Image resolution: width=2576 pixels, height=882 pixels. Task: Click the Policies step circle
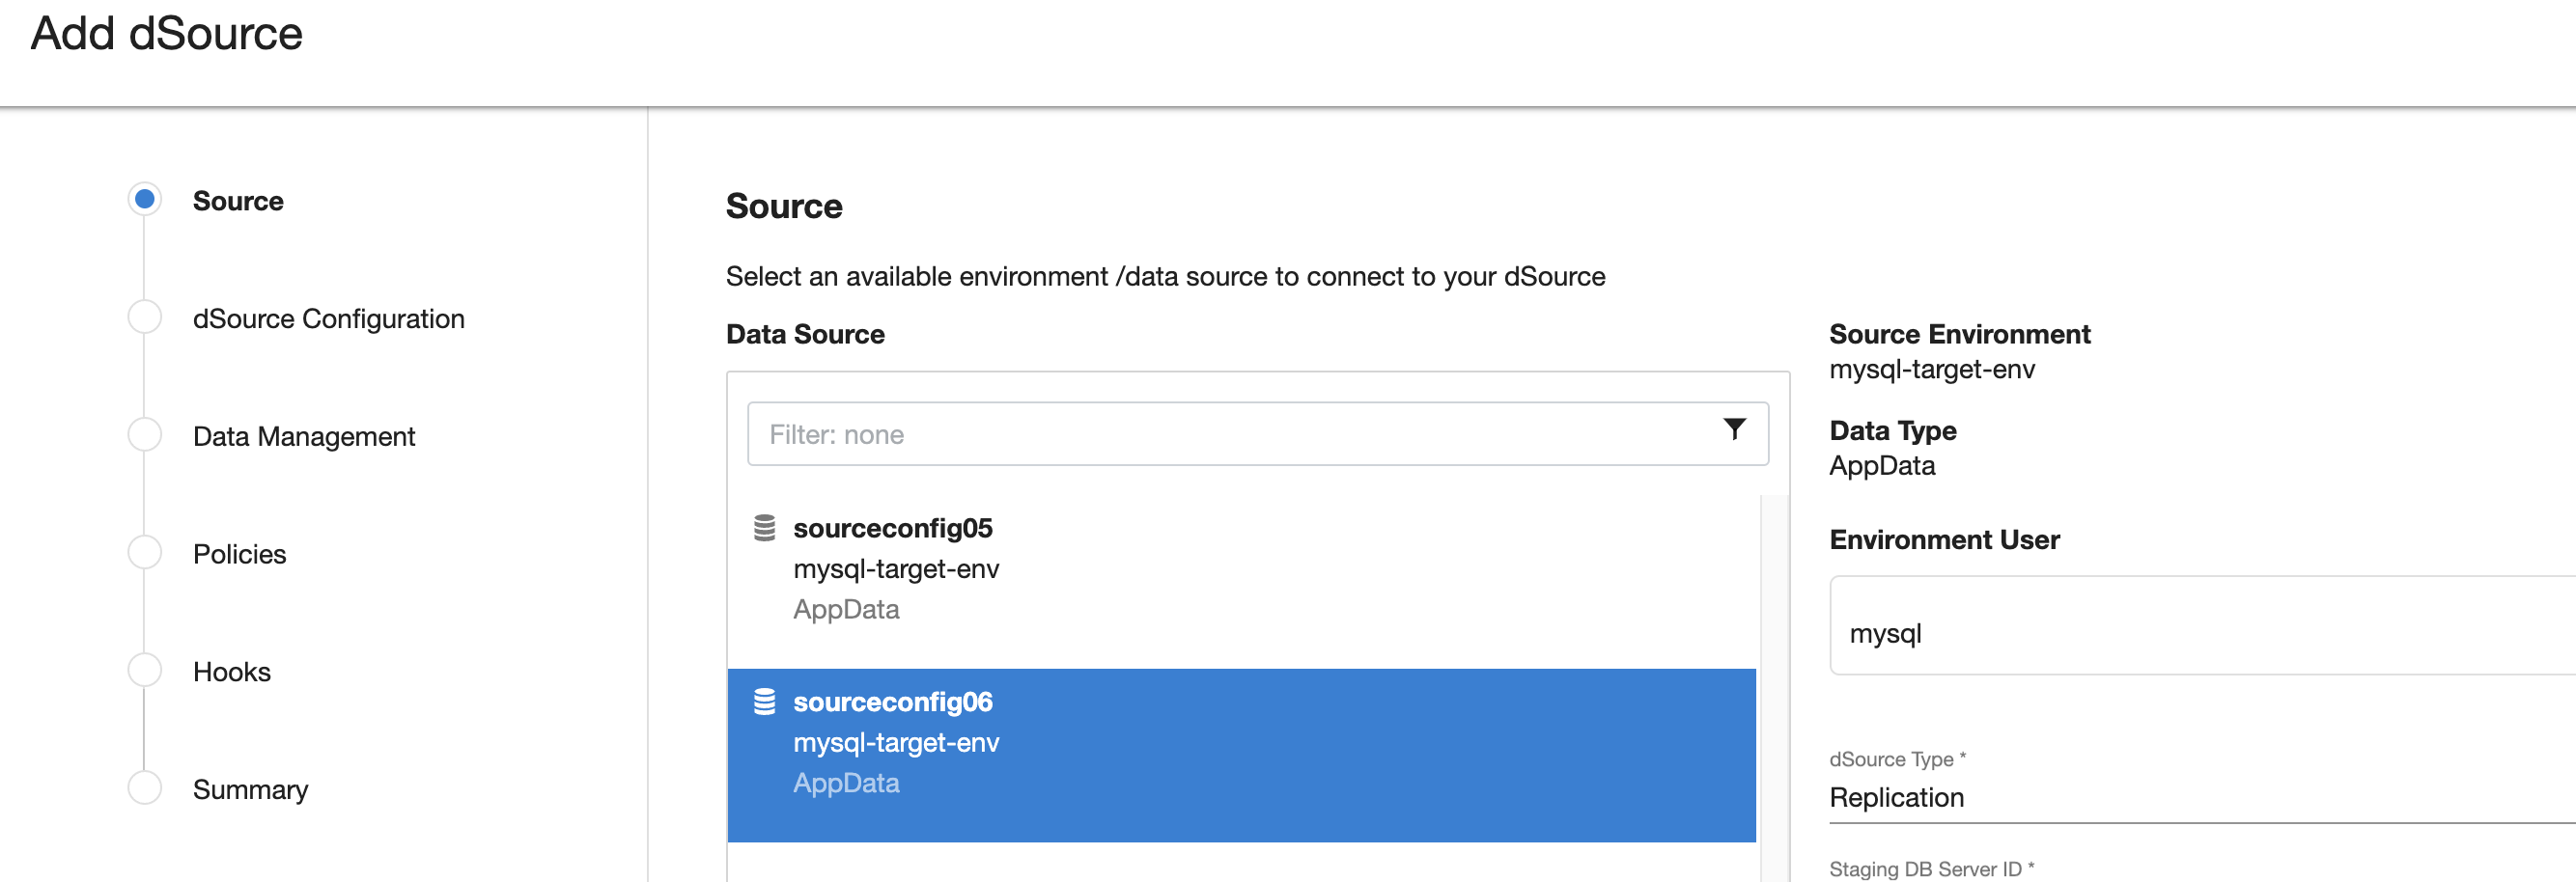(x=145, y=552)
